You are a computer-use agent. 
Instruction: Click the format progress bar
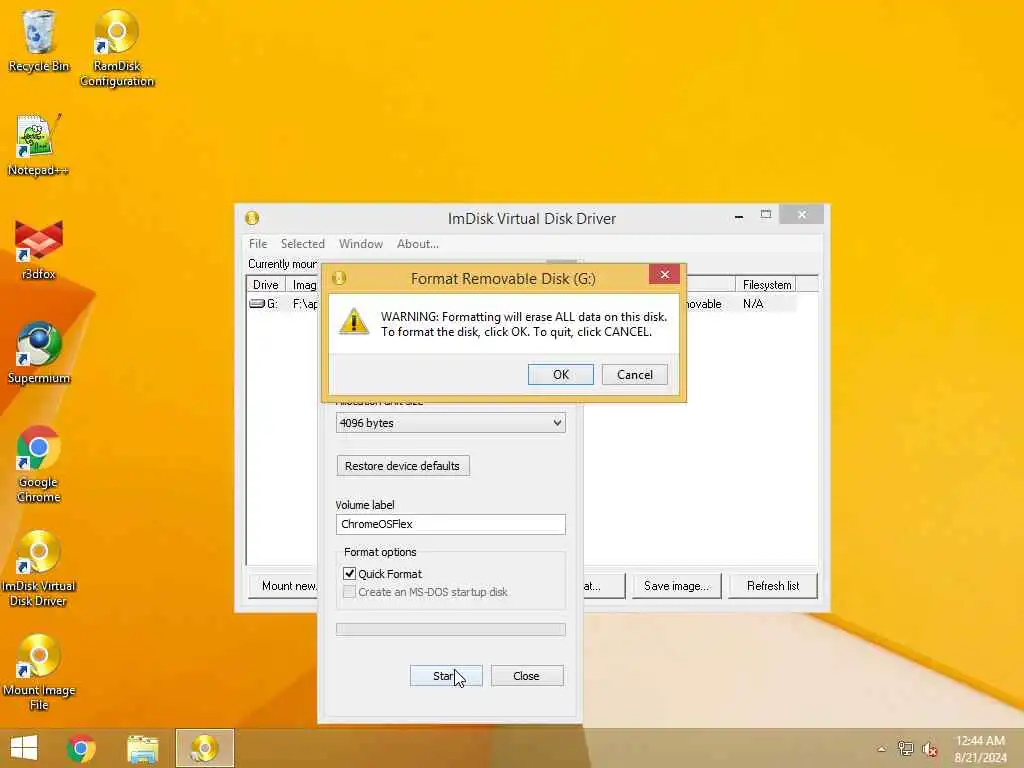pyautogui.click(x=451, y=630)
